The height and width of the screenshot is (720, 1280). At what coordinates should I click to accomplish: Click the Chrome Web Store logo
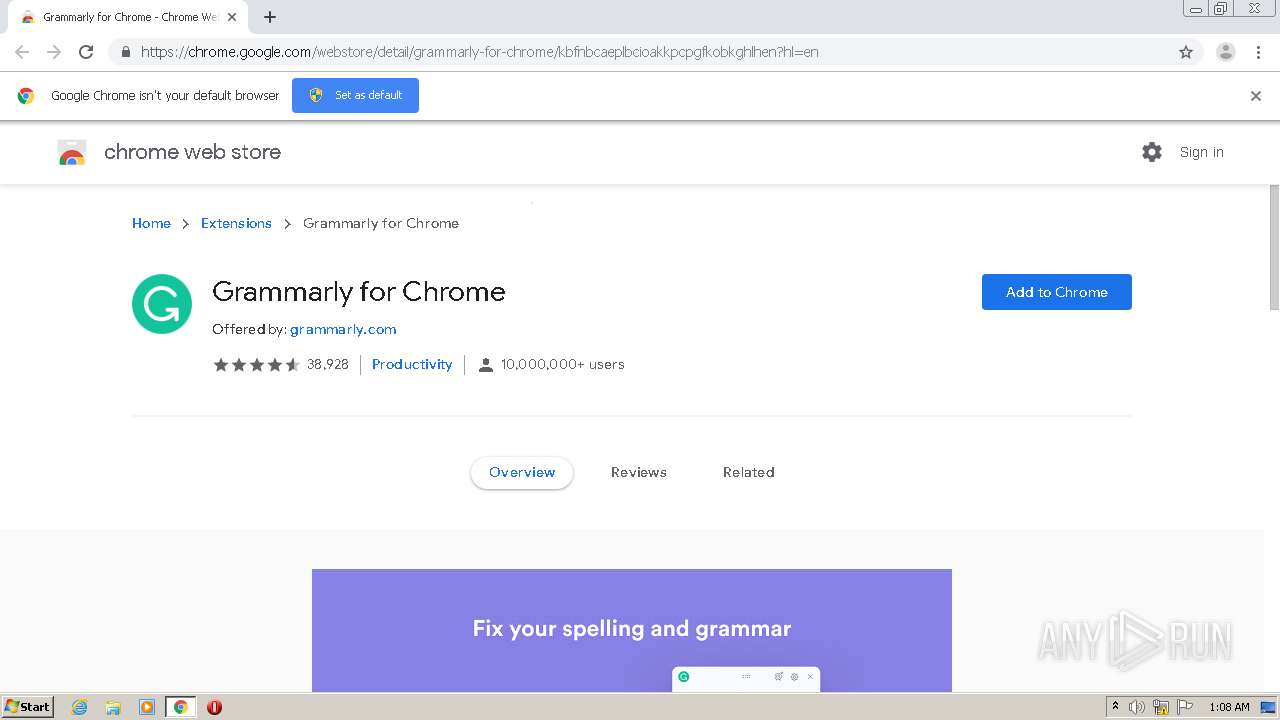tap(72, 152)
